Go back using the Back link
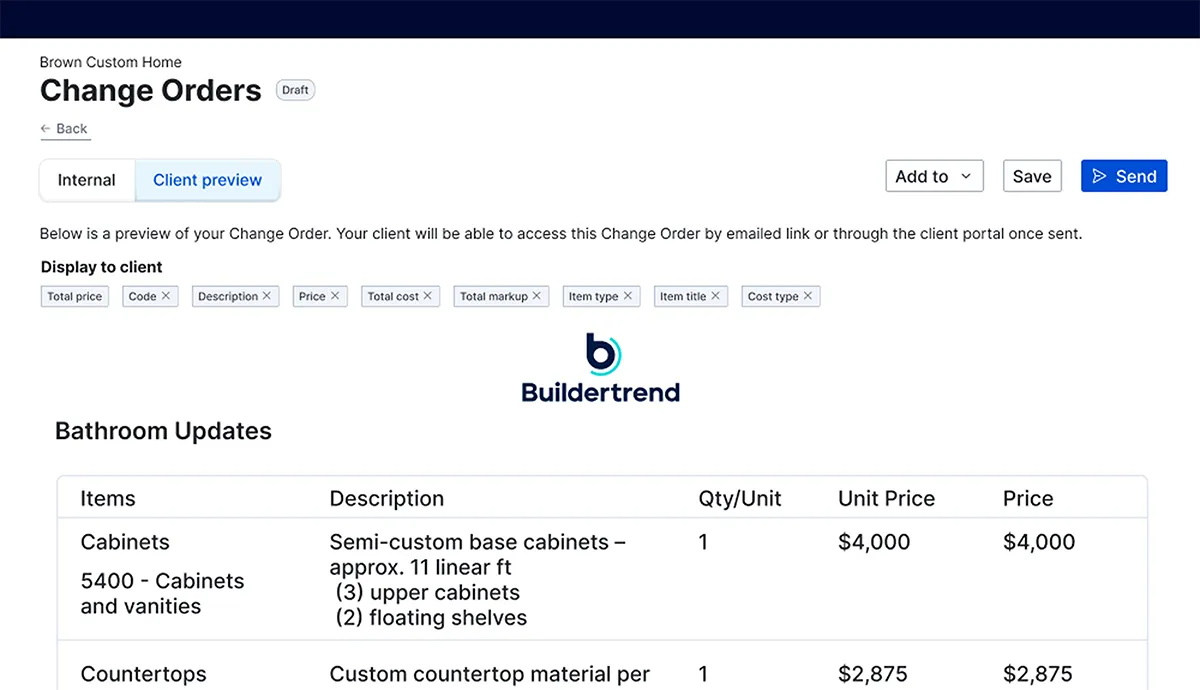The image size is (1200, 690). [64, 129]
